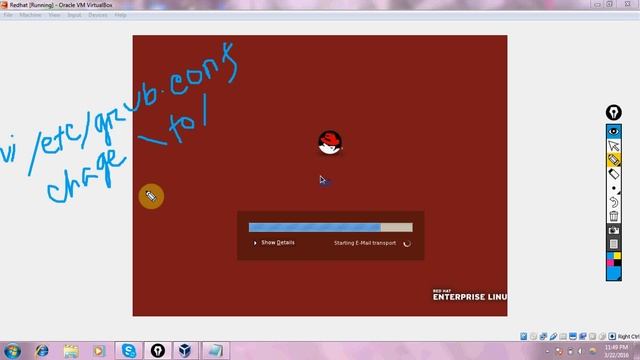Click the floating orange pencil badge
640x360 pixels.
click(x=151, y=196)
